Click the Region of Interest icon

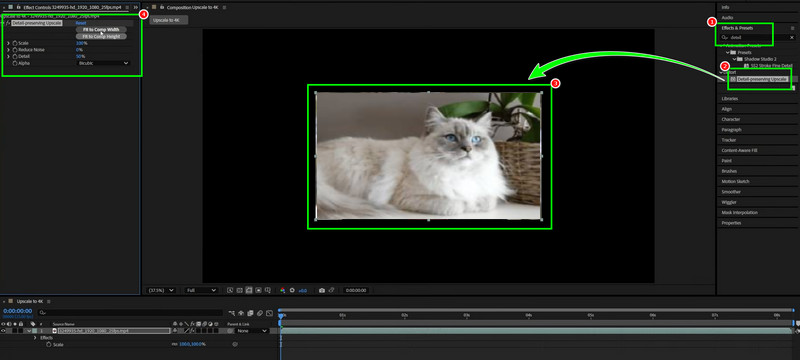click(x=258, y=290)
